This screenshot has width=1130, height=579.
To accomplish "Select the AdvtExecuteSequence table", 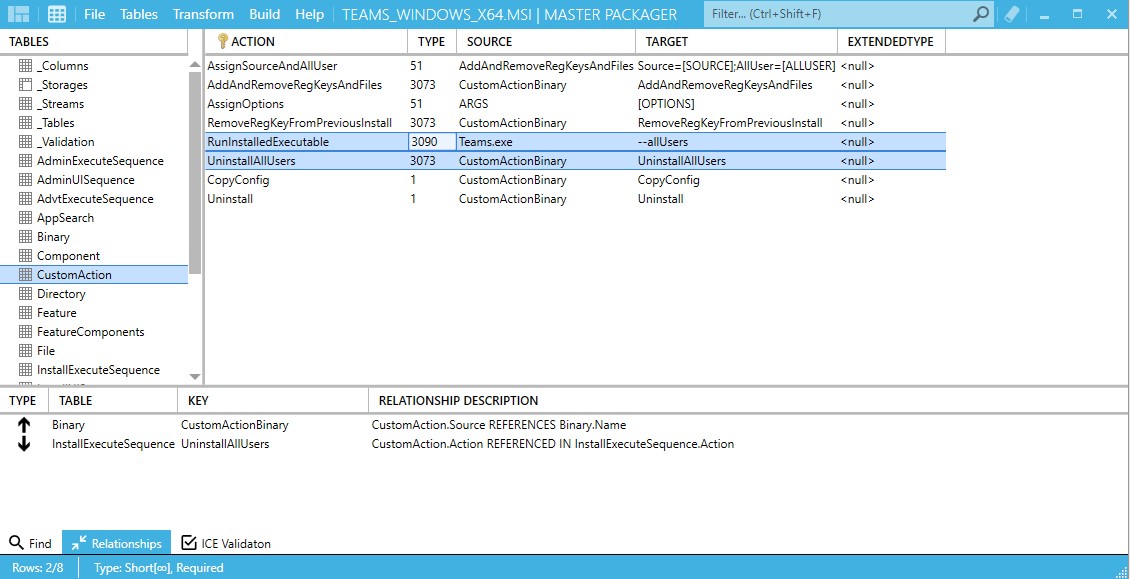I will [95, 198].
